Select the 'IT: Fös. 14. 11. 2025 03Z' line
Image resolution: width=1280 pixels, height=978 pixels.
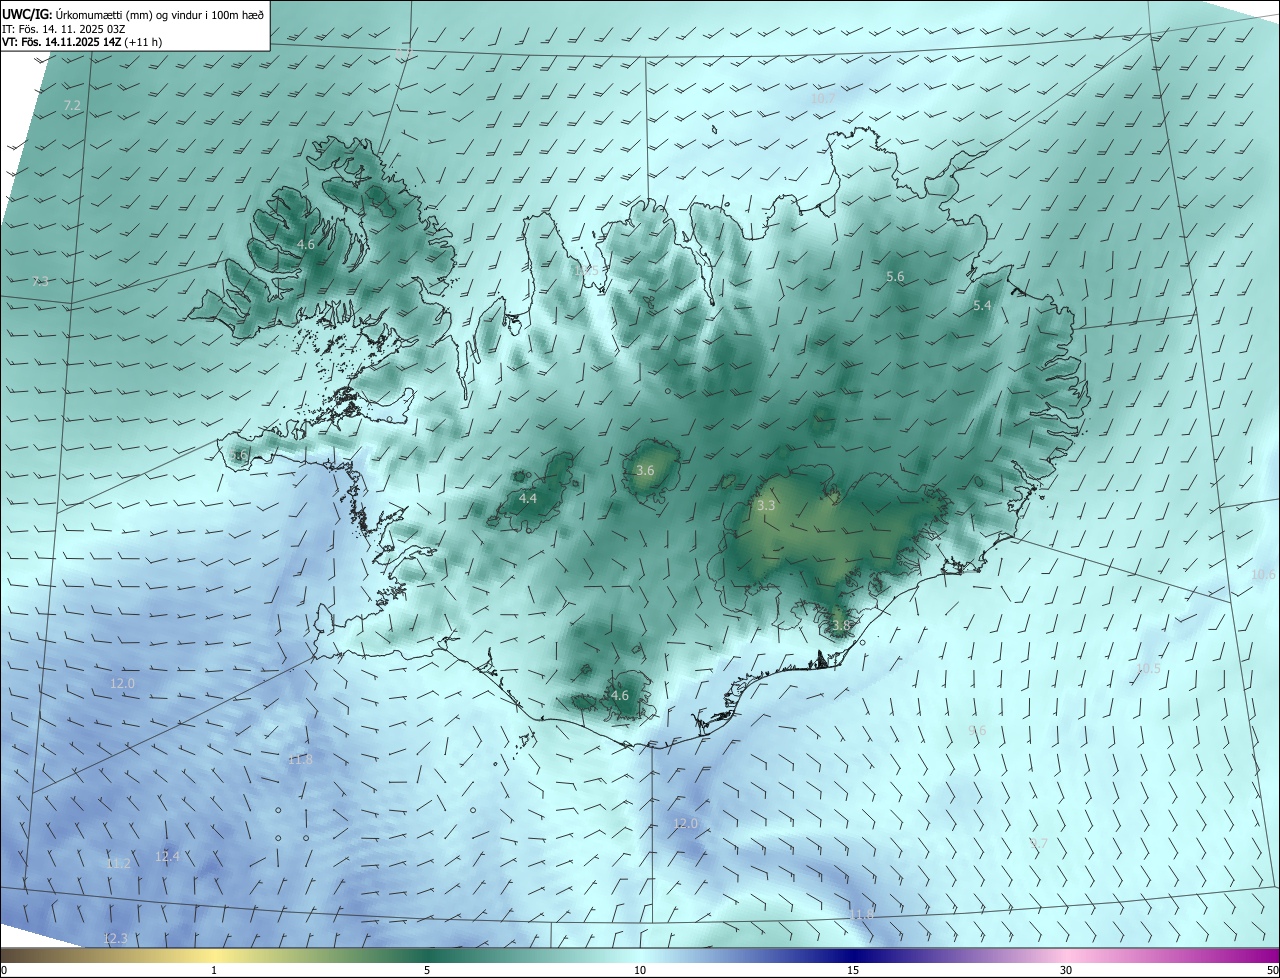64,29
